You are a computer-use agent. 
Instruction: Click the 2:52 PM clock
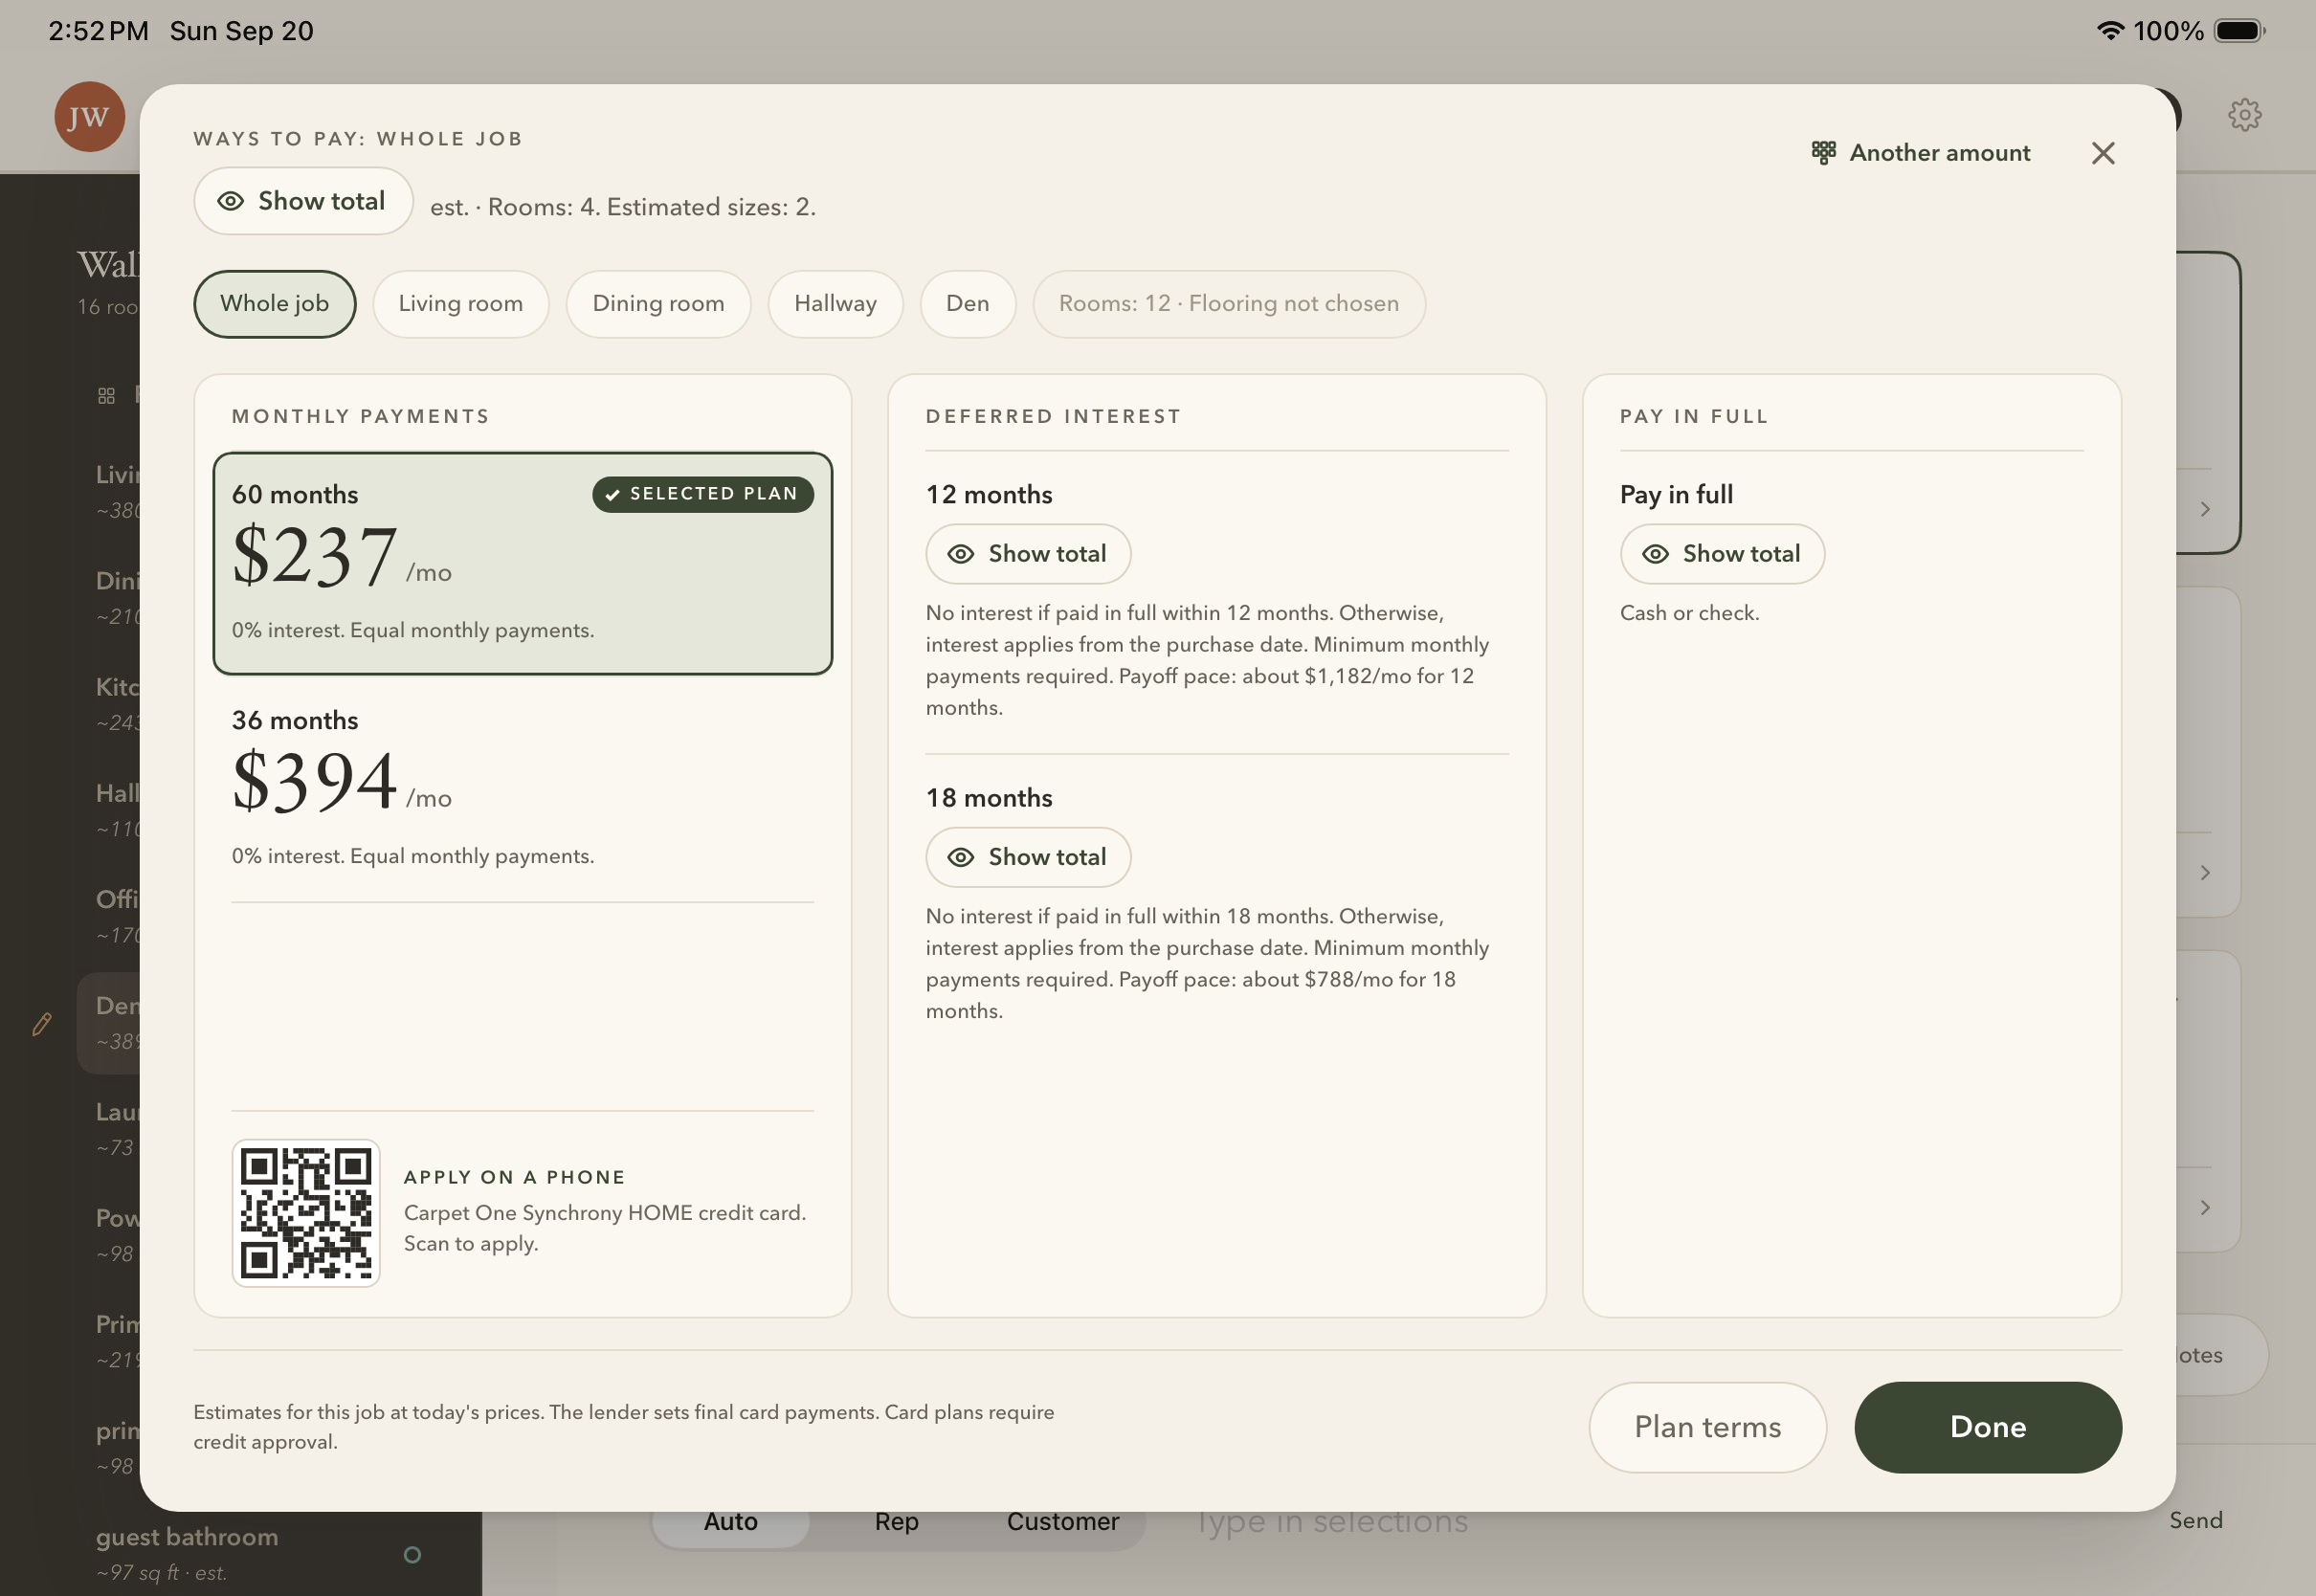pos(99,31)
